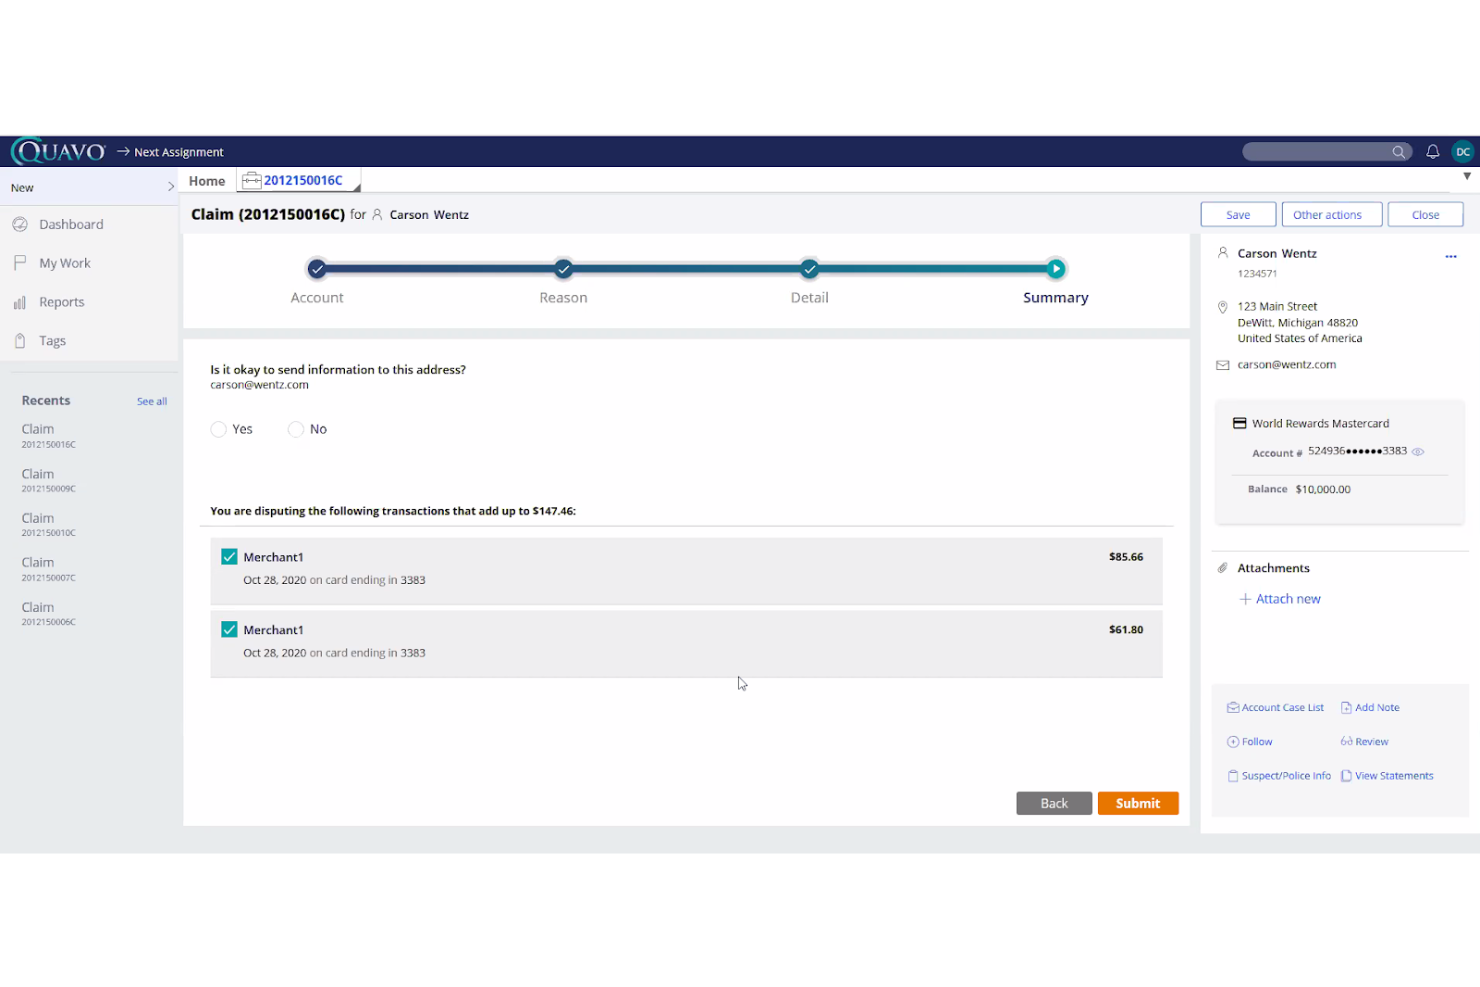This screenshot has height=987, width=1480.
Task: Submit the dispute claim
Action: point(1138,802)
